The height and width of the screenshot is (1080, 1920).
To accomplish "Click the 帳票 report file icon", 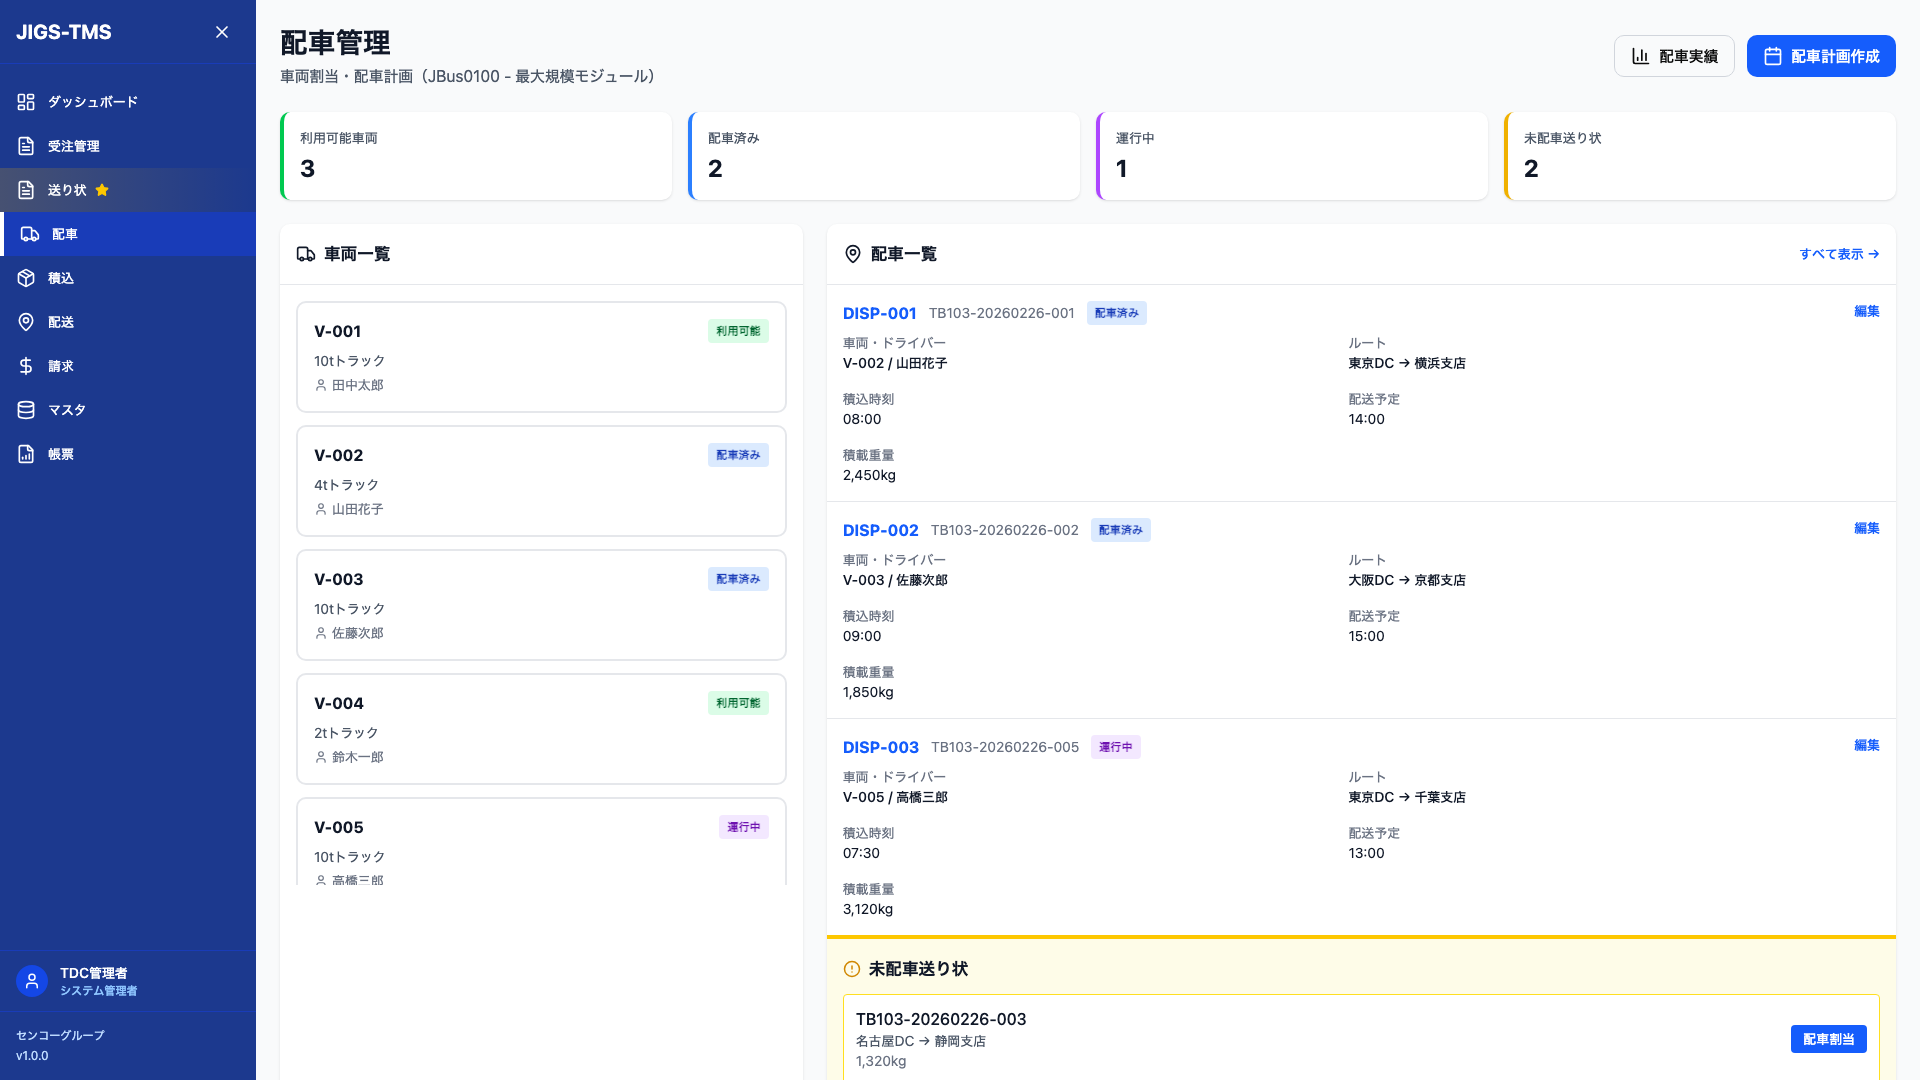I will click(26, 454).
